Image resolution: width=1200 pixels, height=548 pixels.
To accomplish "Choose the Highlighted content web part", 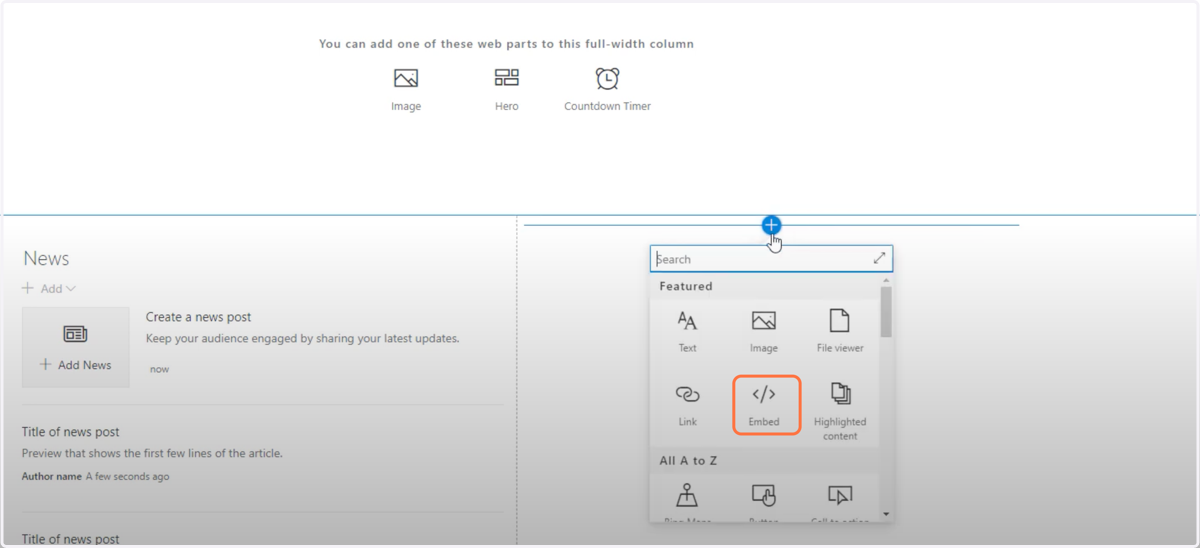I will tap(840, 410).
